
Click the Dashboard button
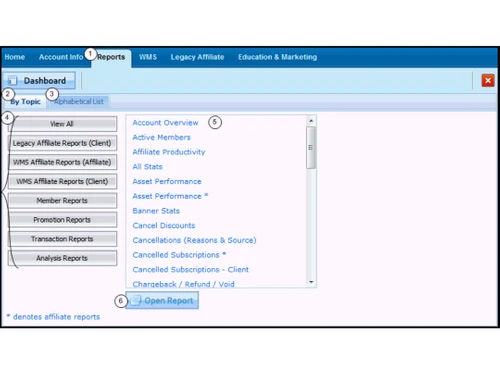pos(39,81)
